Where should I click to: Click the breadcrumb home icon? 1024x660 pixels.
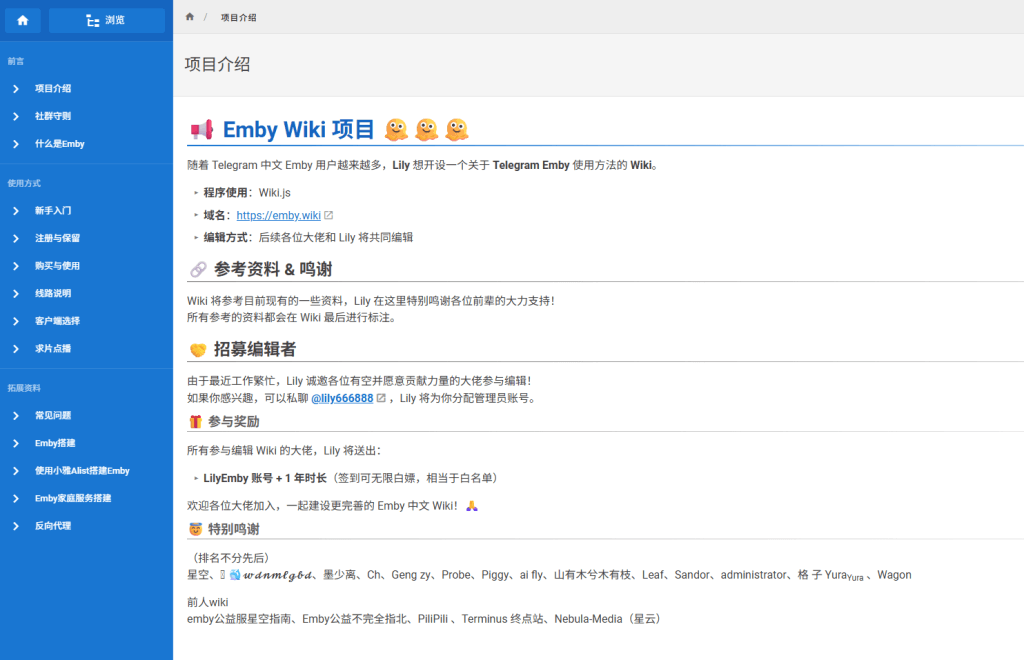(x=190, y=17)
